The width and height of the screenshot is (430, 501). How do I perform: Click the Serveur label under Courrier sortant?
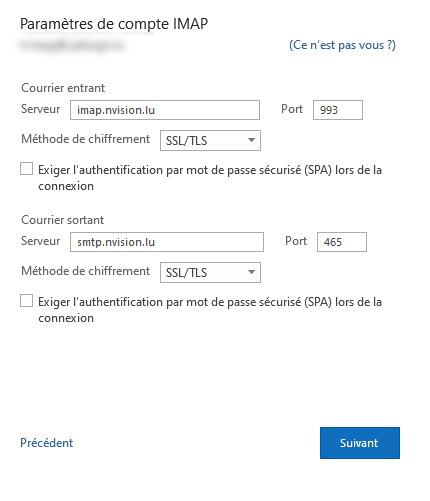(x=40, y=241)
